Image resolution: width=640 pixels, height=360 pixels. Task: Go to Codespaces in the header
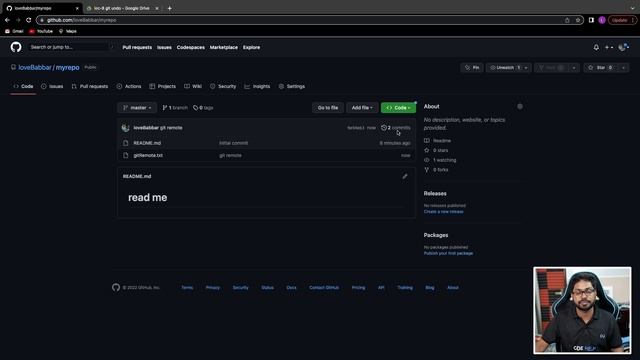click(191, 47)
